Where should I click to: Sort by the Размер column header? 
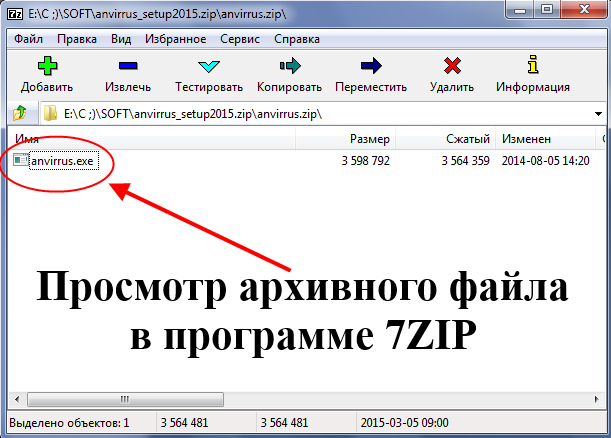[x=346, y=139]
